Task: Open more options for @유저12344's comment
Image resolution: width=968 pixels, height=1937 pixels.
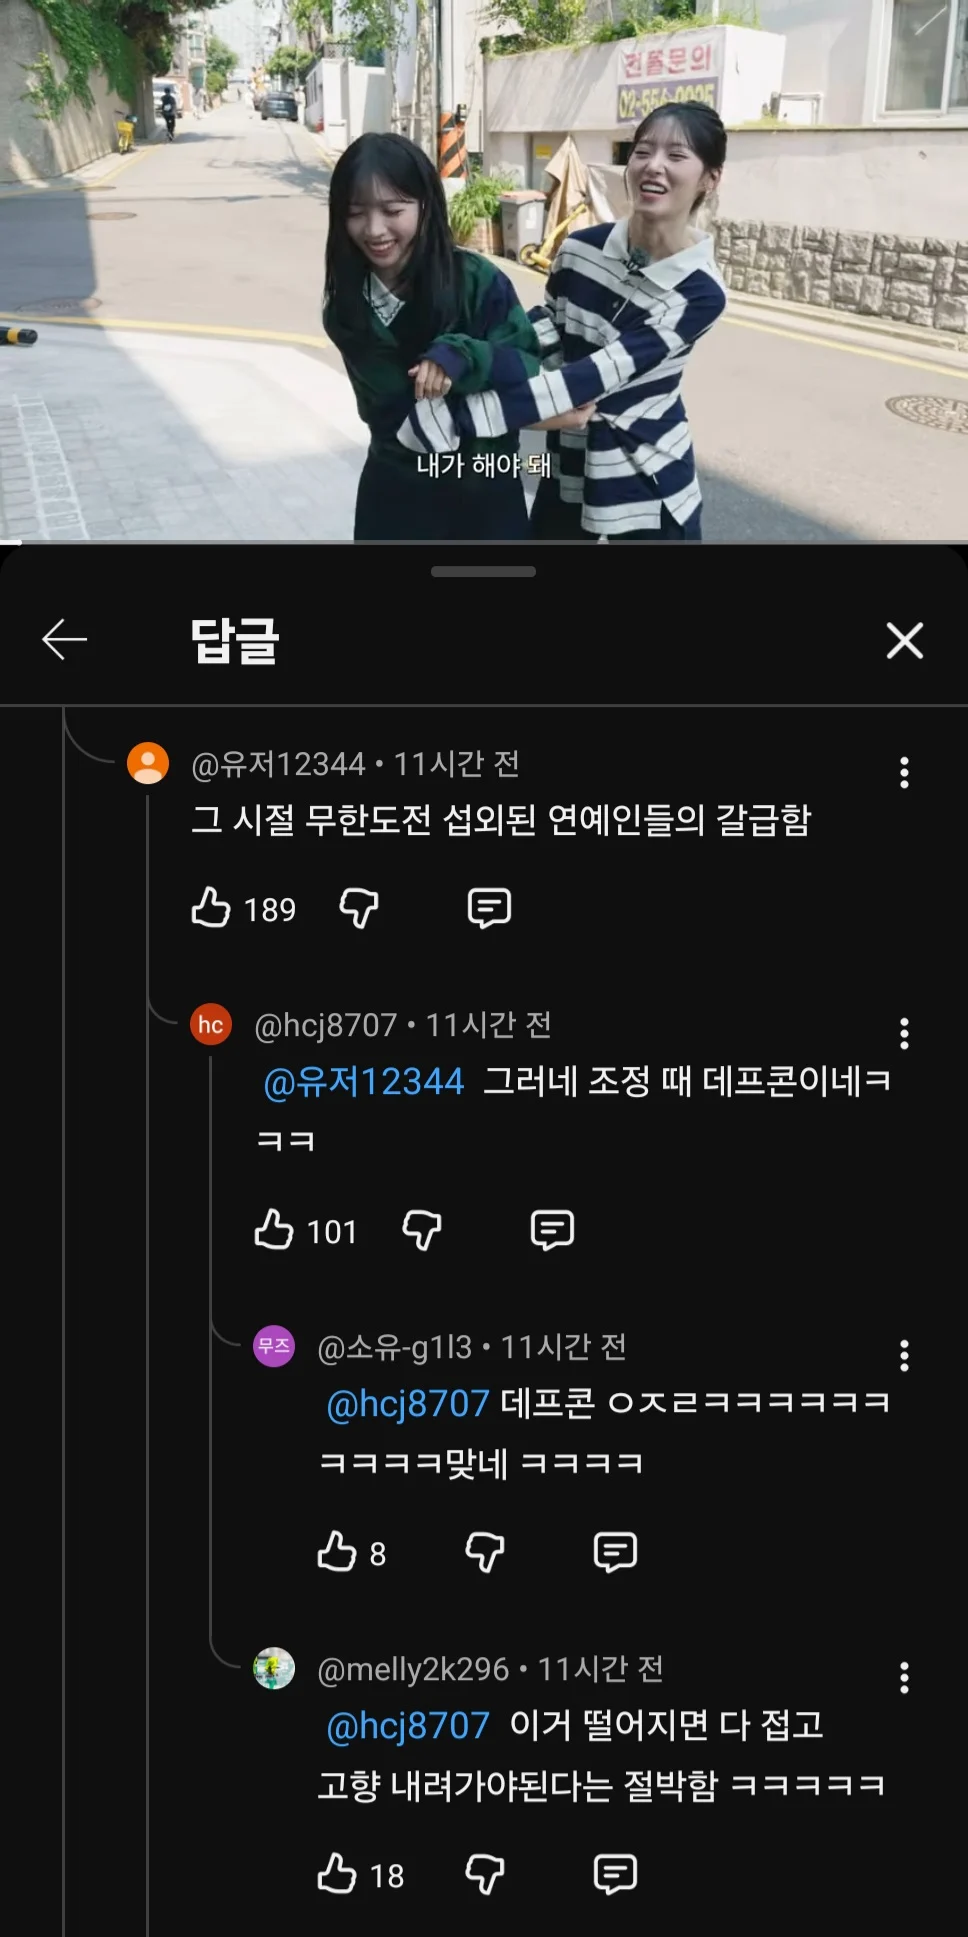Action: (x=904, y=772)
